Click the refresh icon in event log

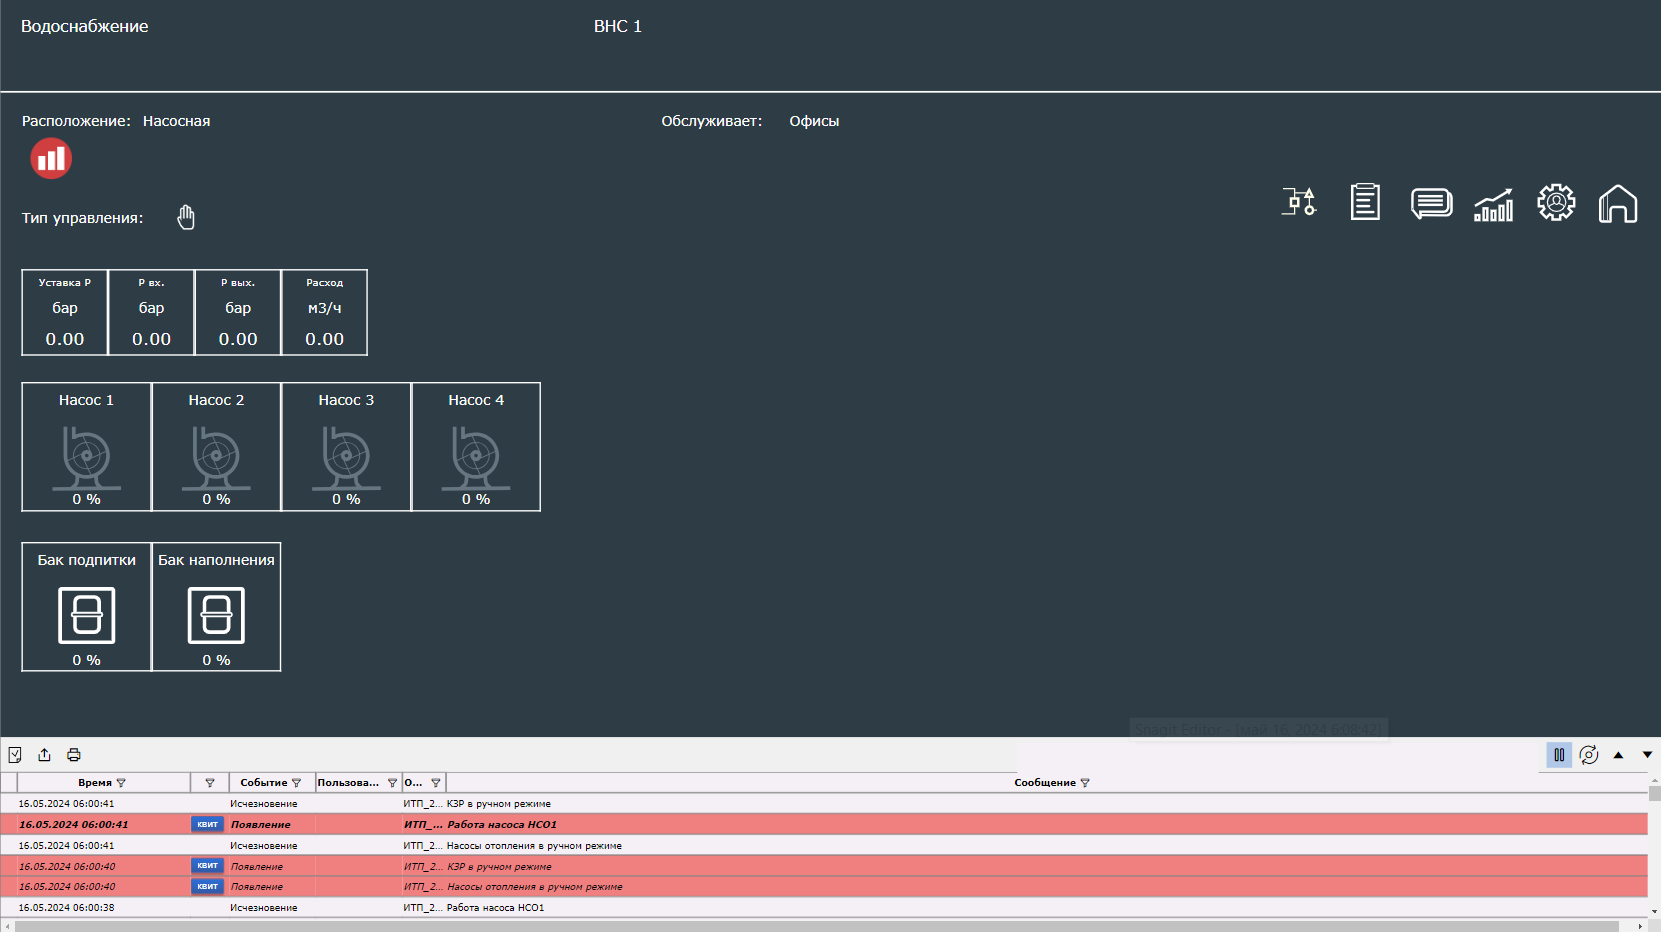[1589, 755]
